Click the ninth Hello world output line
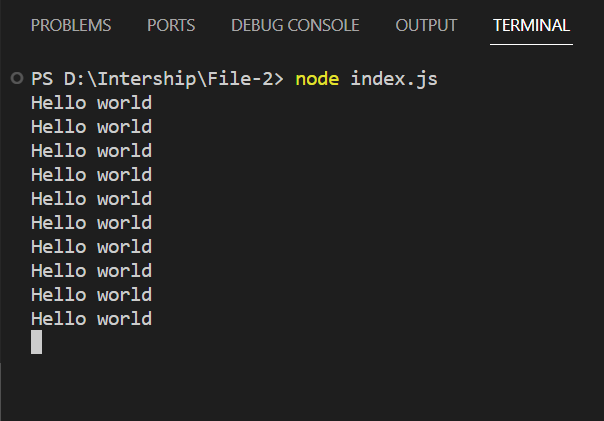 click(92, 295)
